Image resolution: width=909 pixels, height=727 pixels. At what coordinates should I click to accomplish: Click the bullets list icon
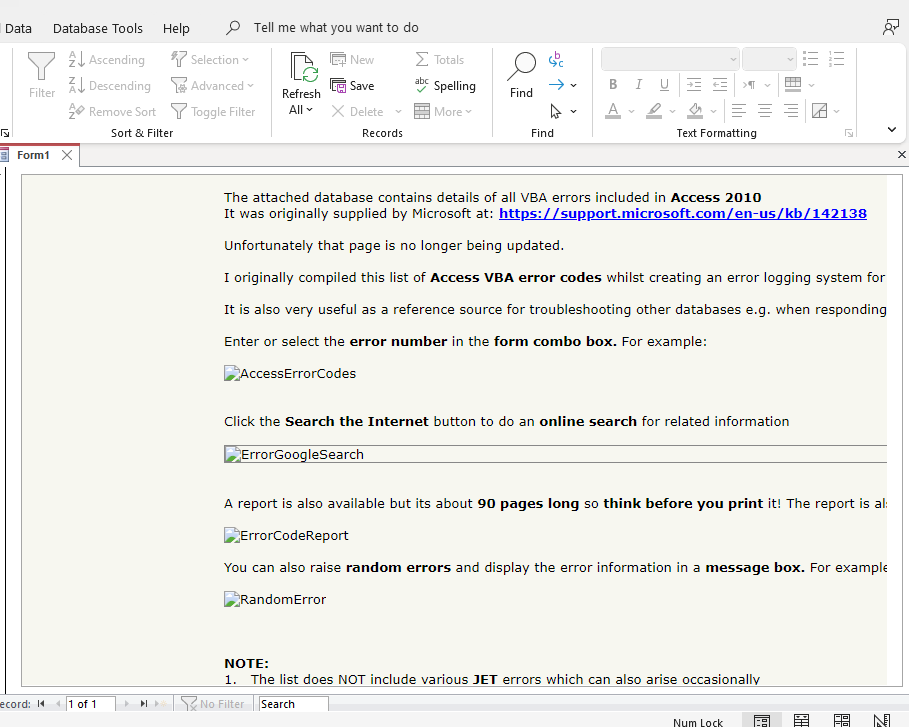811,60
